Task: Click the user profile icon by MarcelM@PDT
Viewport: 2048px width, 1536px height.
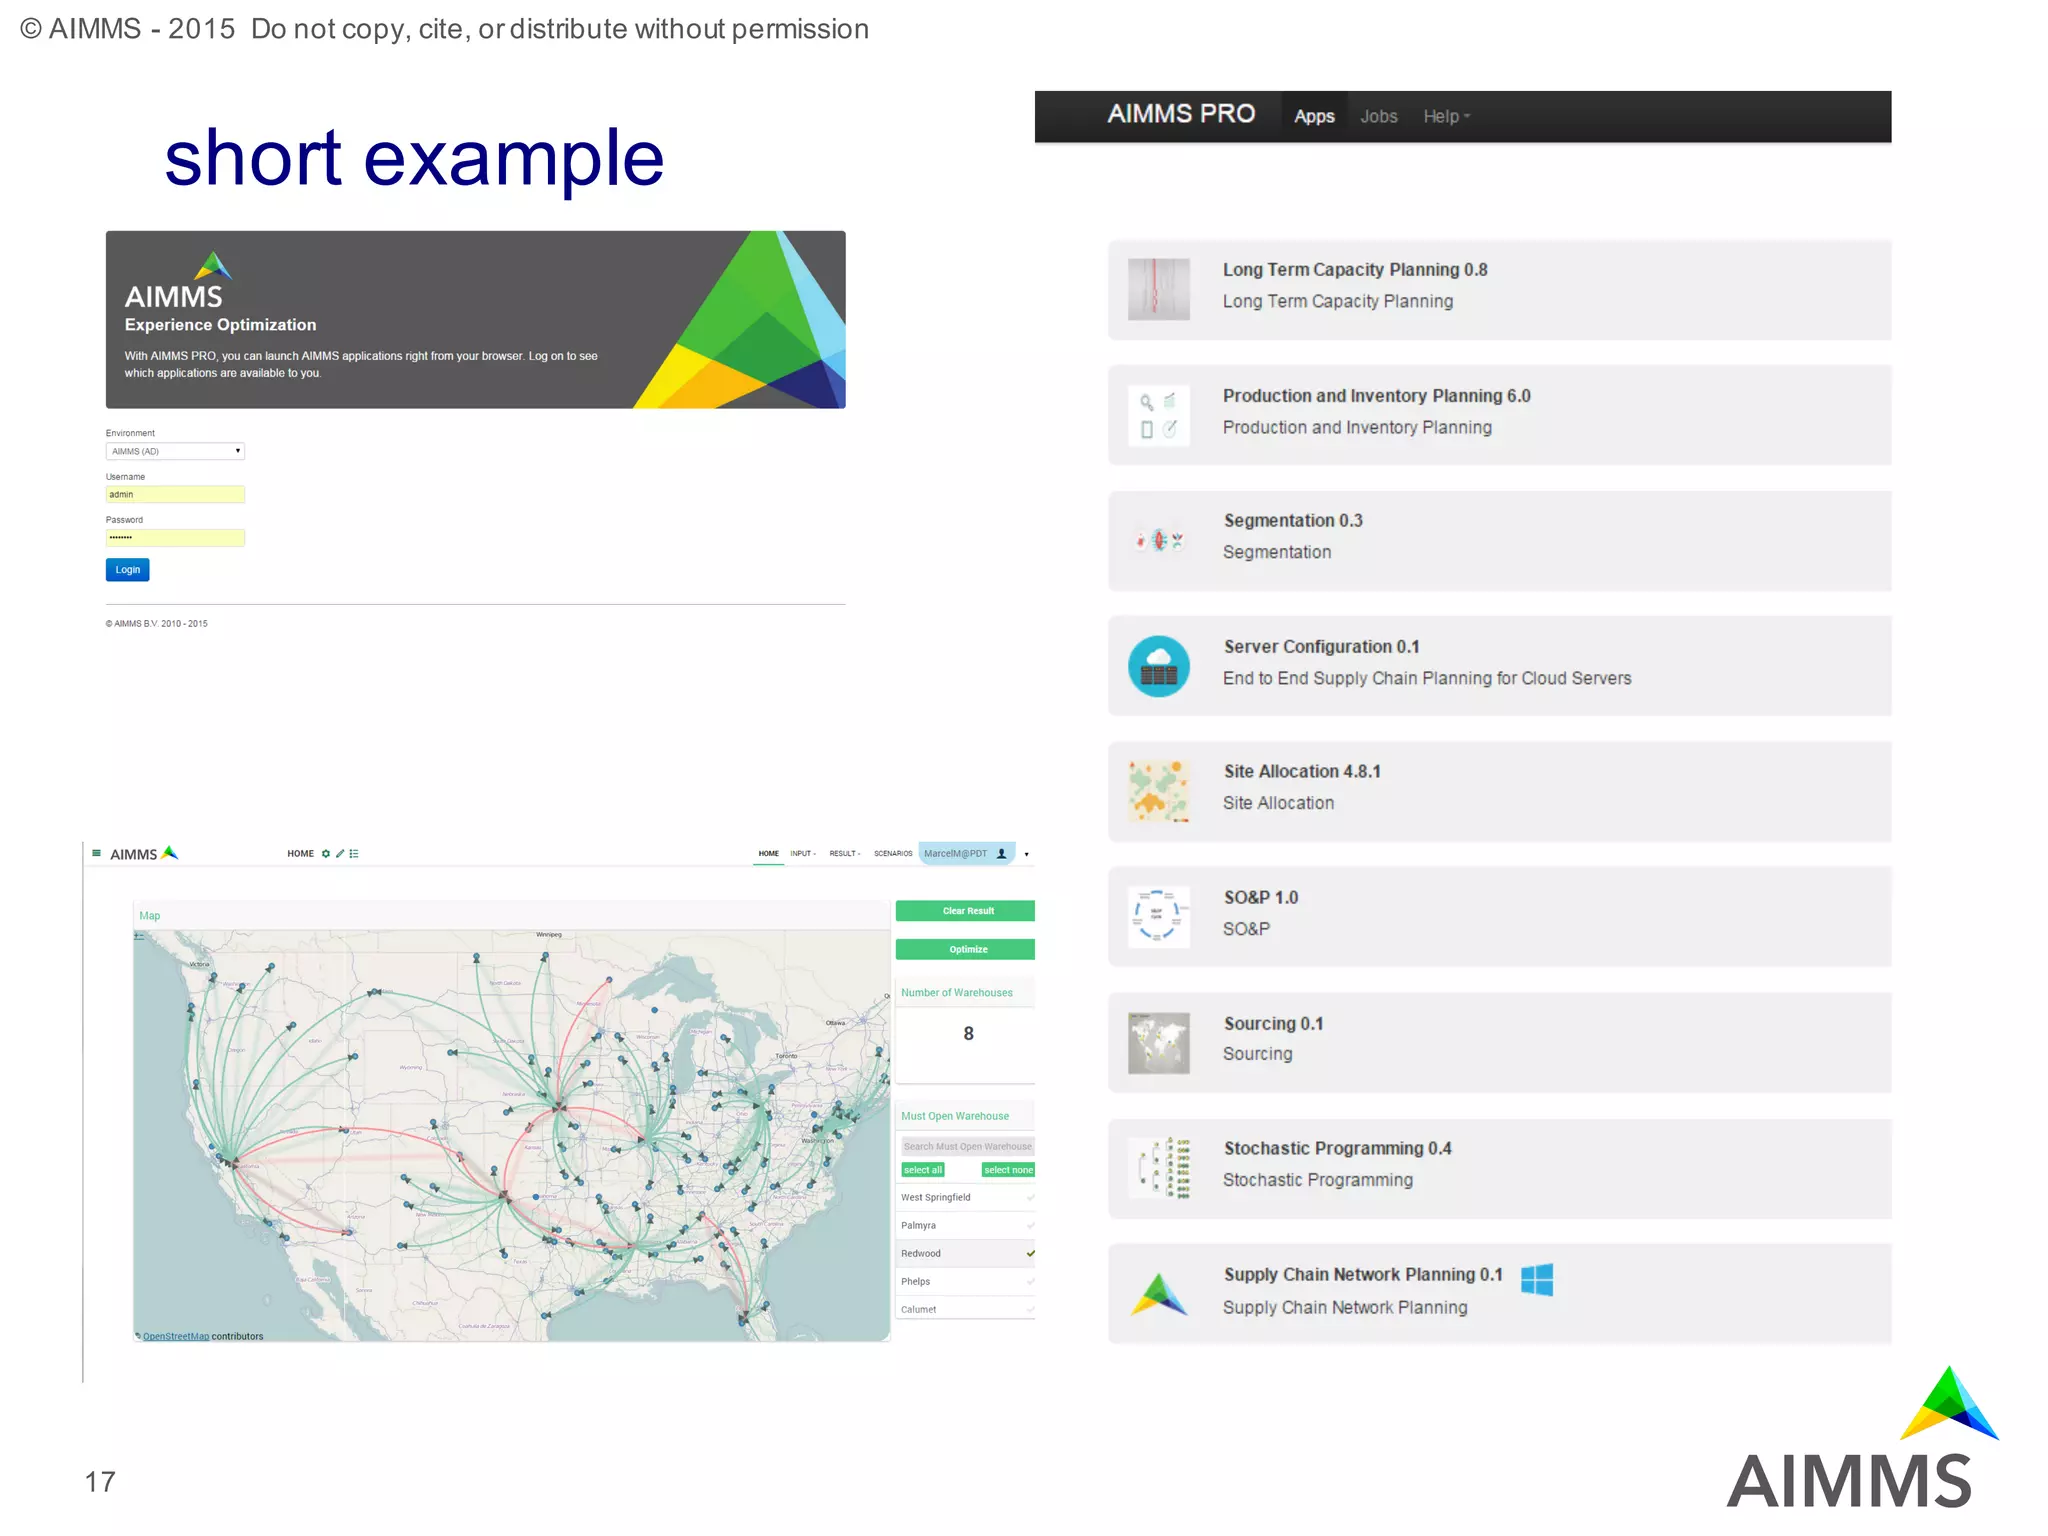Action: 1001,853
